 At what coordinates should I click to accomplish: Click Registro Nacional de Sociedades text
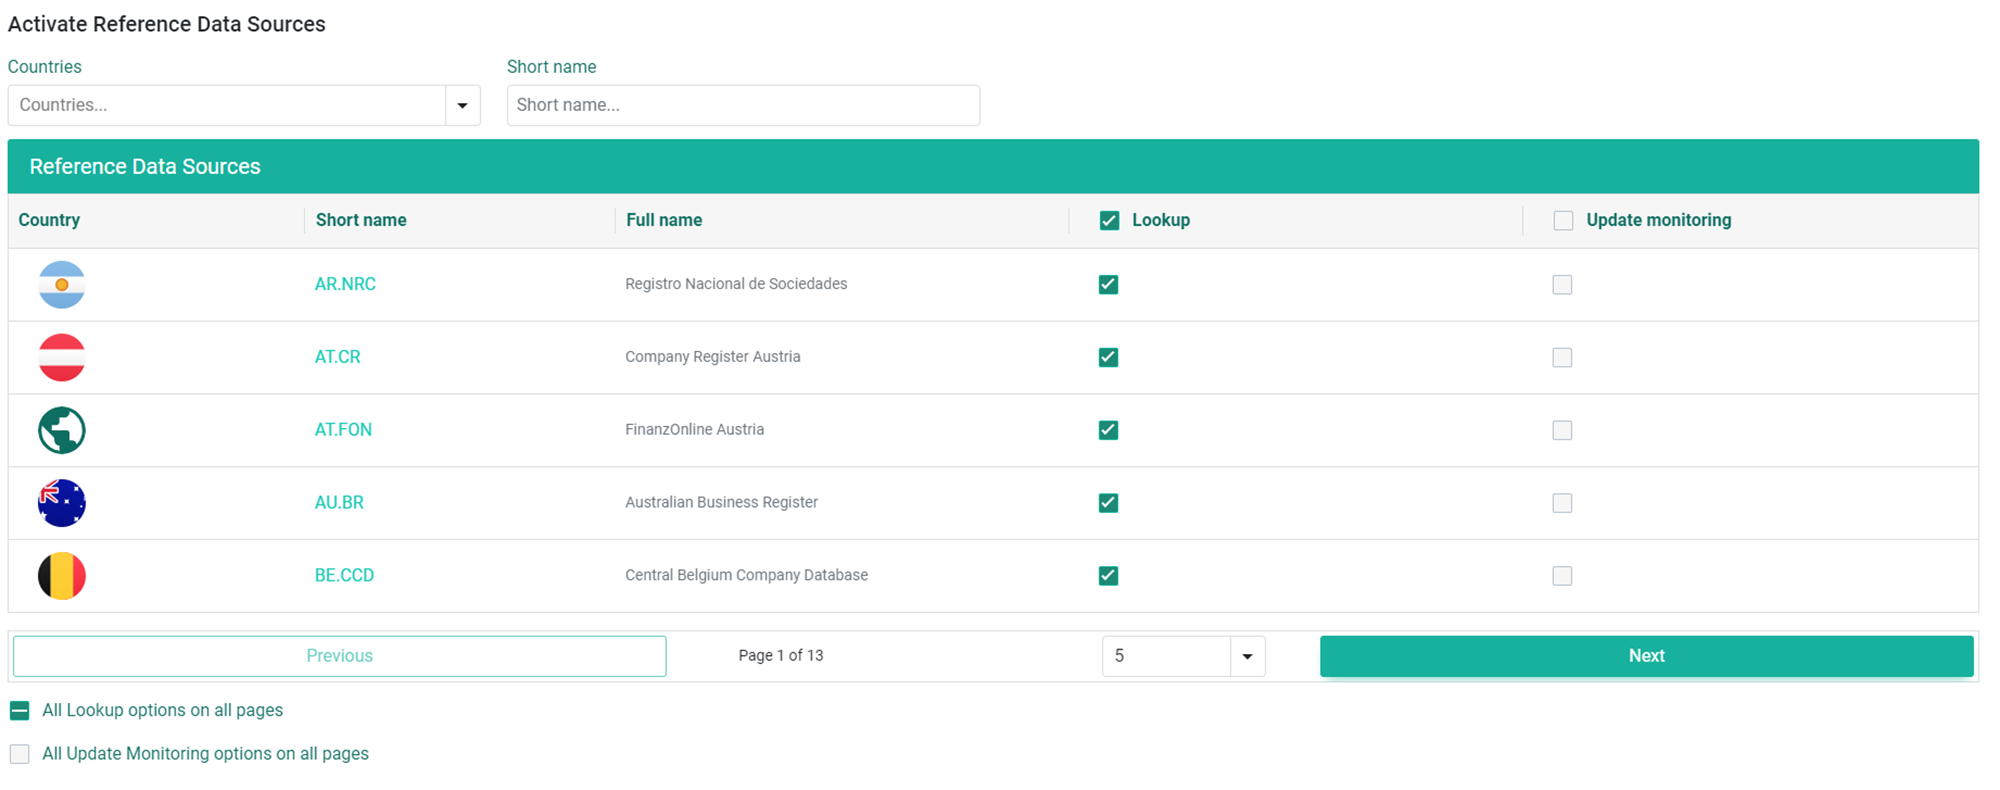(x=736, y=284)
